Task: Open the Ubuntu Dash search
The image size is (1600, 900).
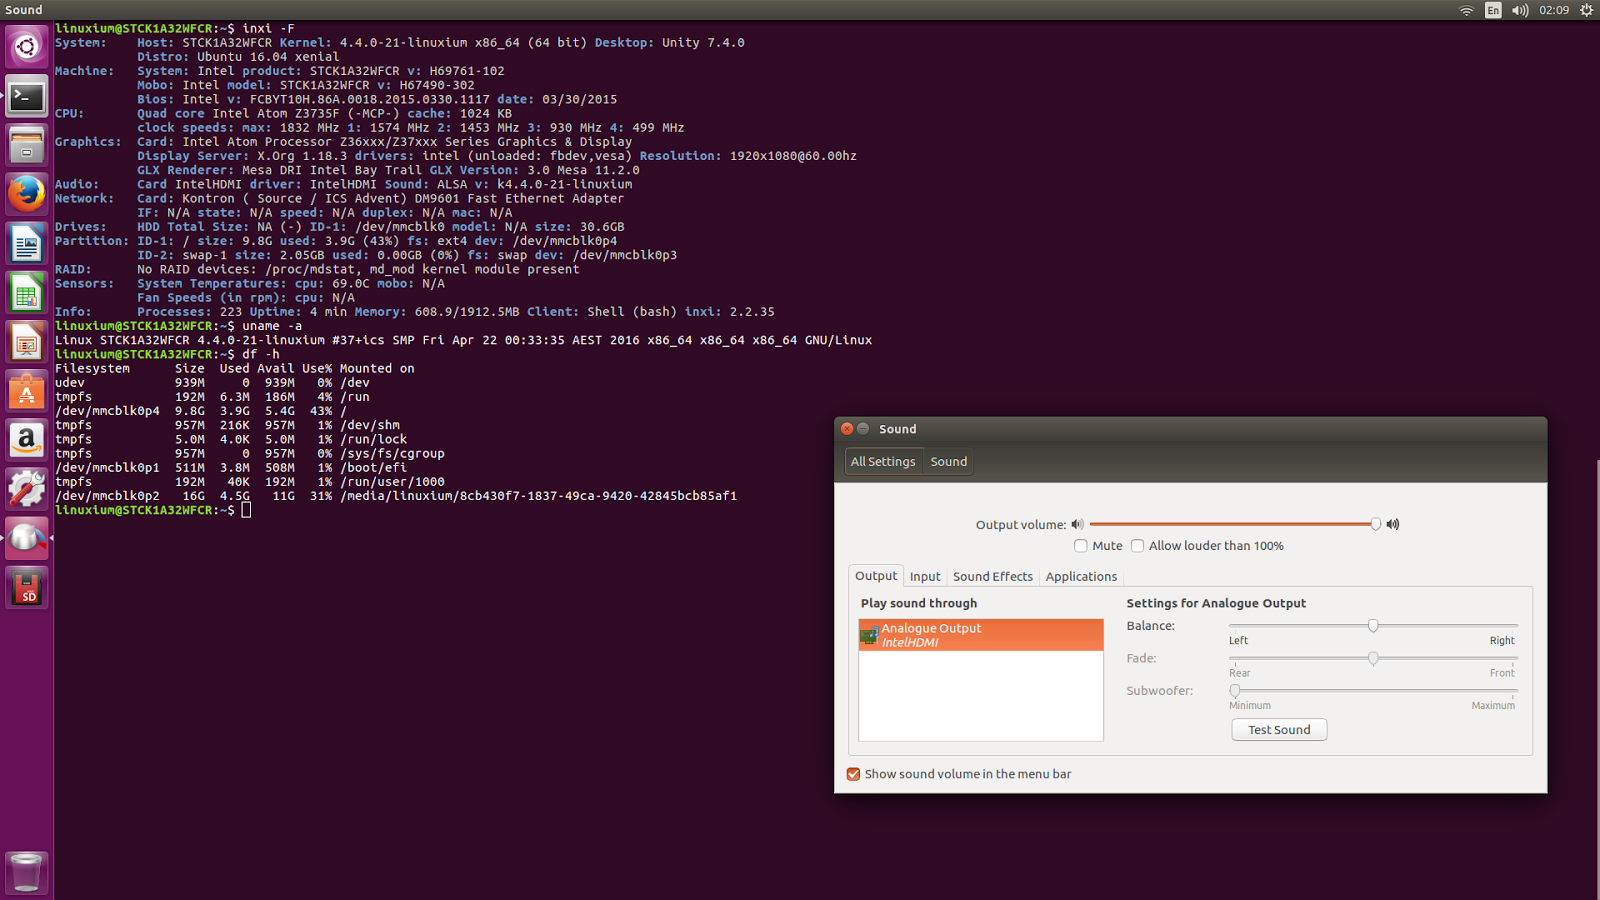Action: [x=27, y=47]
